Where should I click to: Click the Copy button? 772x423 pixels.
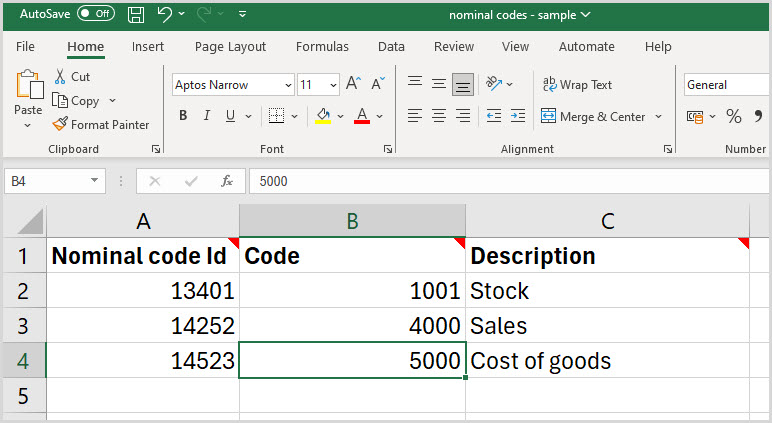coord(76,100)
